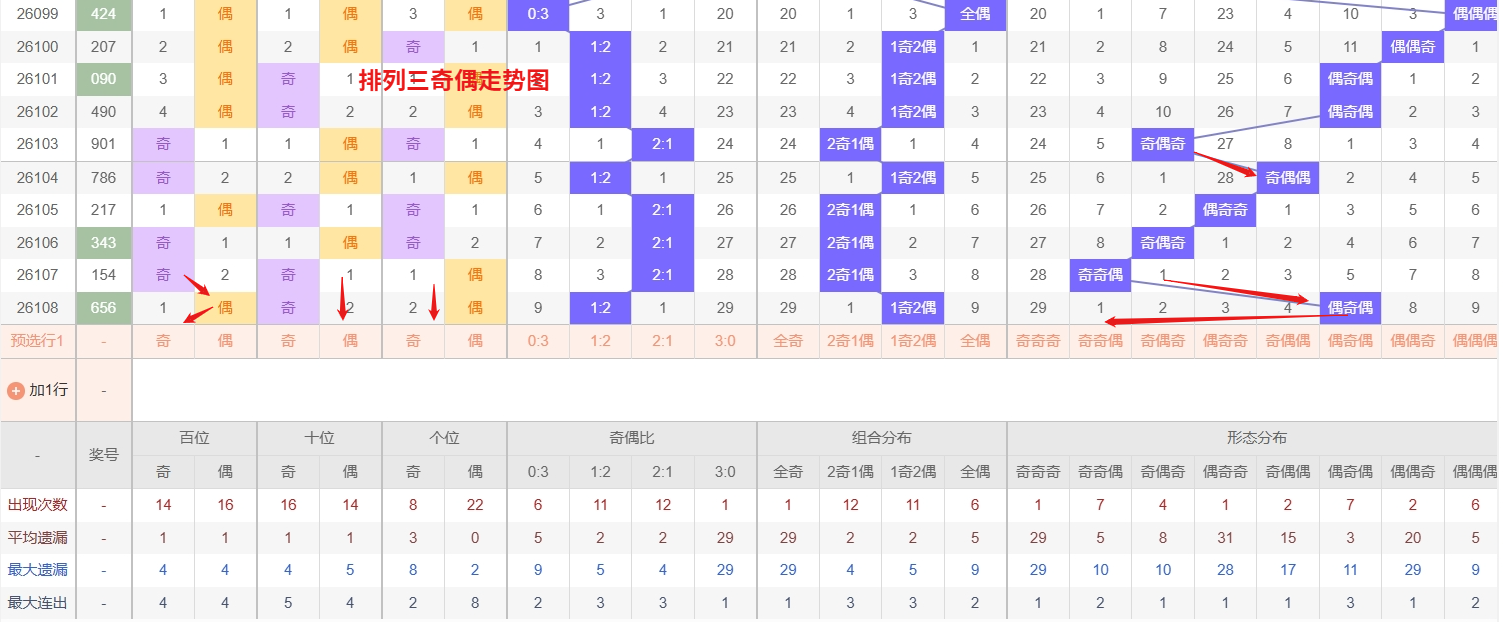
Task: Click the 出现次数 statistics row label
Action: tap(38, 505)
